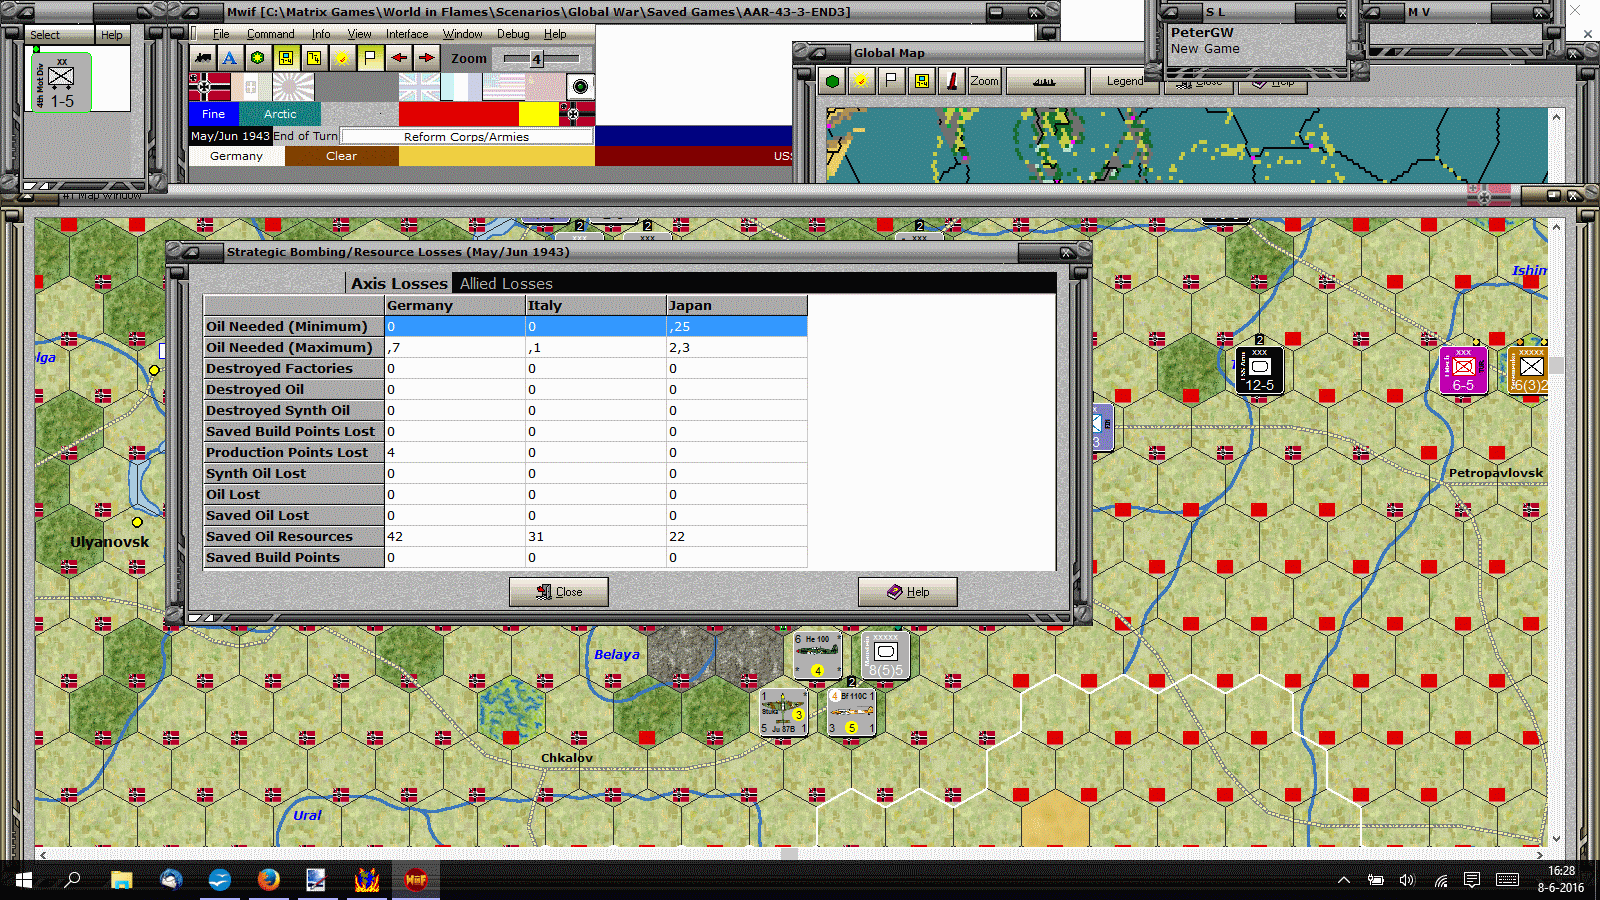The height and width of the screenshot is (900, 1600).
Task: Select the Axis Losses tab
Action: pyautogui.click(x=399, y=284)
